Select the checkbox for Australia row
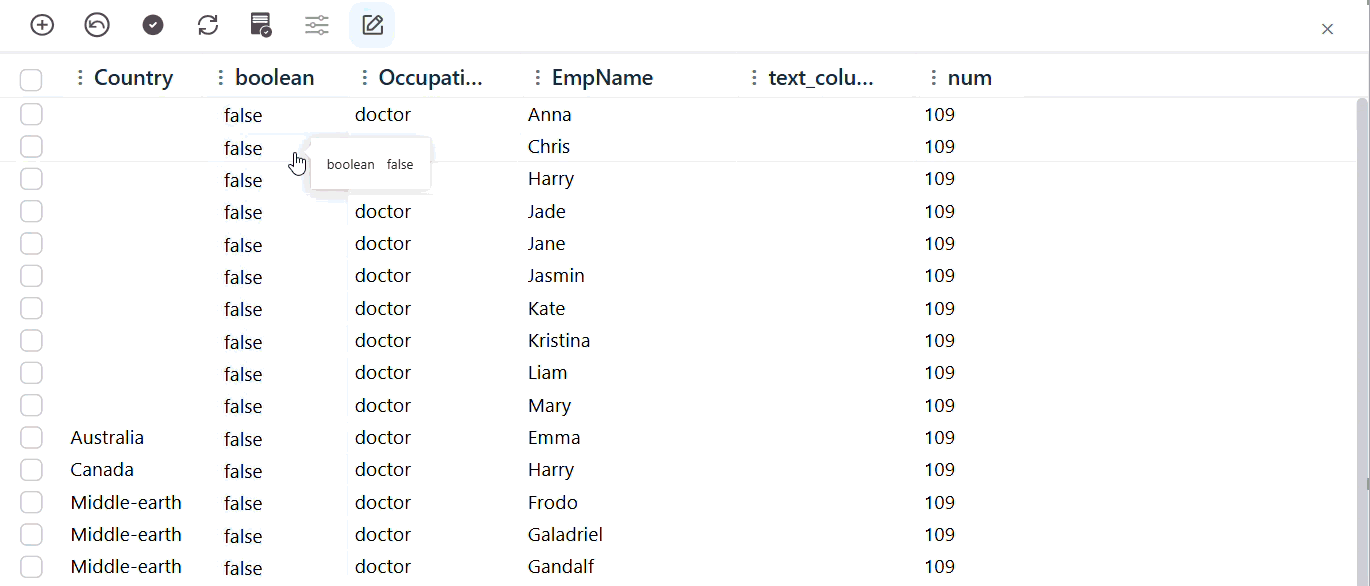The height and width of the screenshot is (586, 1370). (31, 437)
